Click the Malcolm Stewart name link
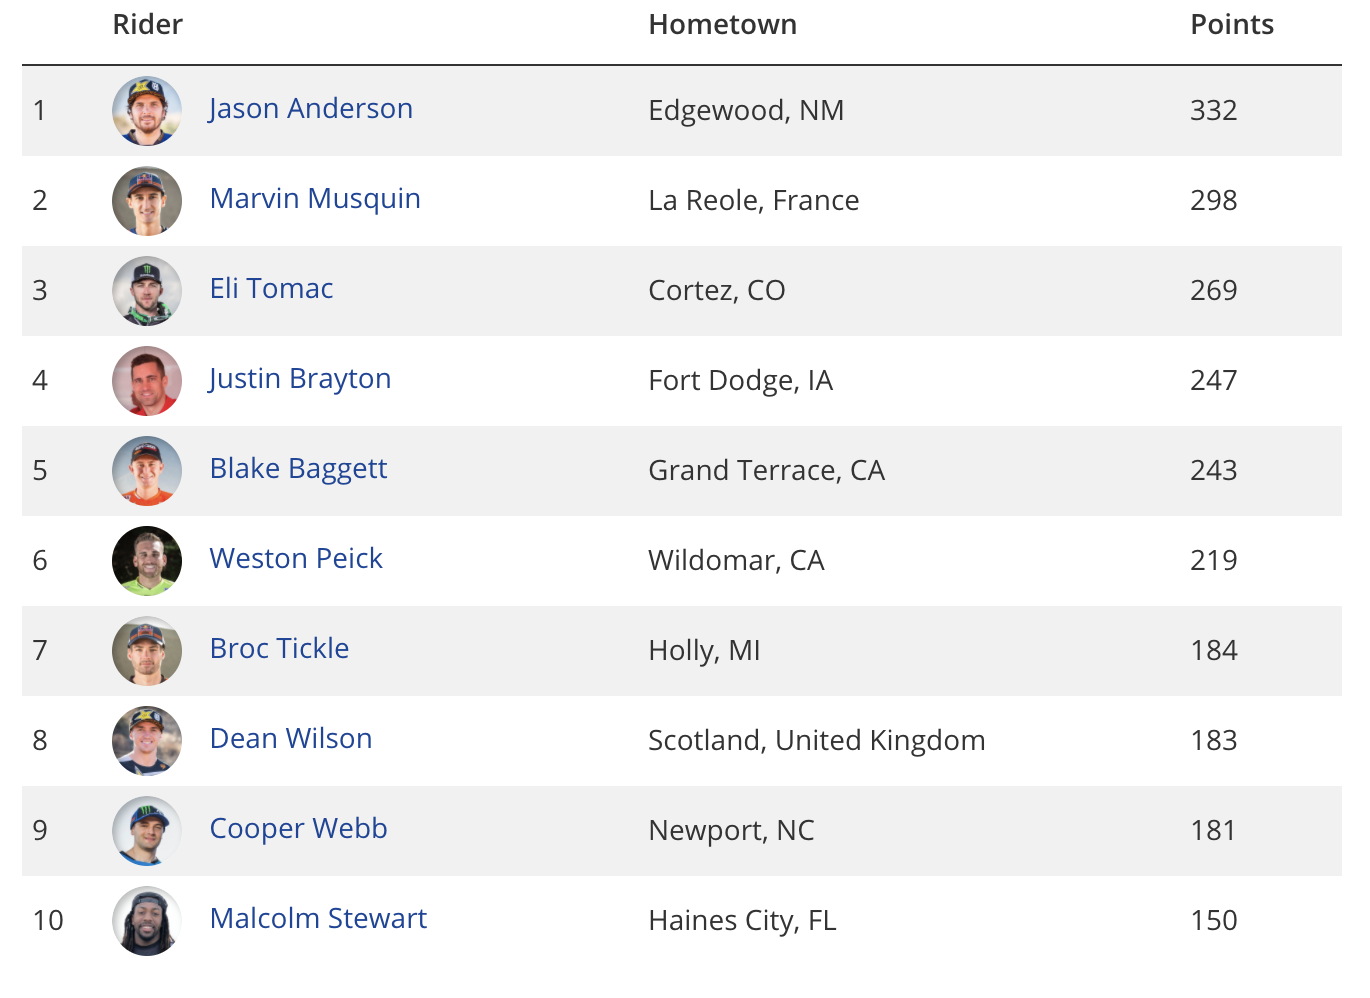The width and height of the screenshot is (1370, 998). (318, 919)
